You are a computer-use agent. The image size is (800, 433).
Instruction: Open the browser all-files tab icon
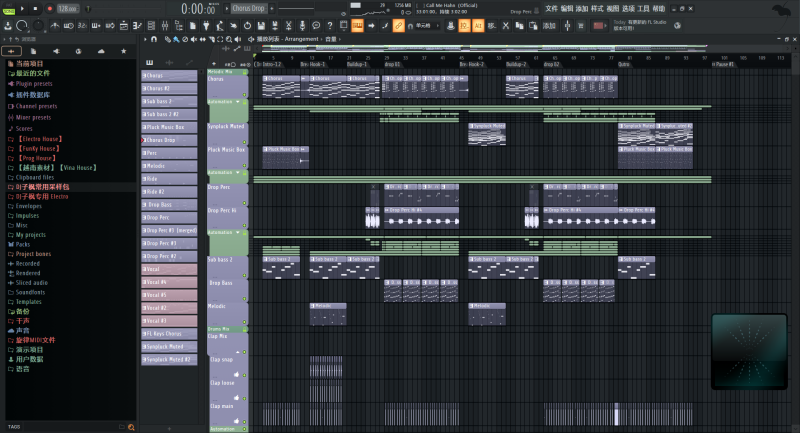[x=11, y=51]
